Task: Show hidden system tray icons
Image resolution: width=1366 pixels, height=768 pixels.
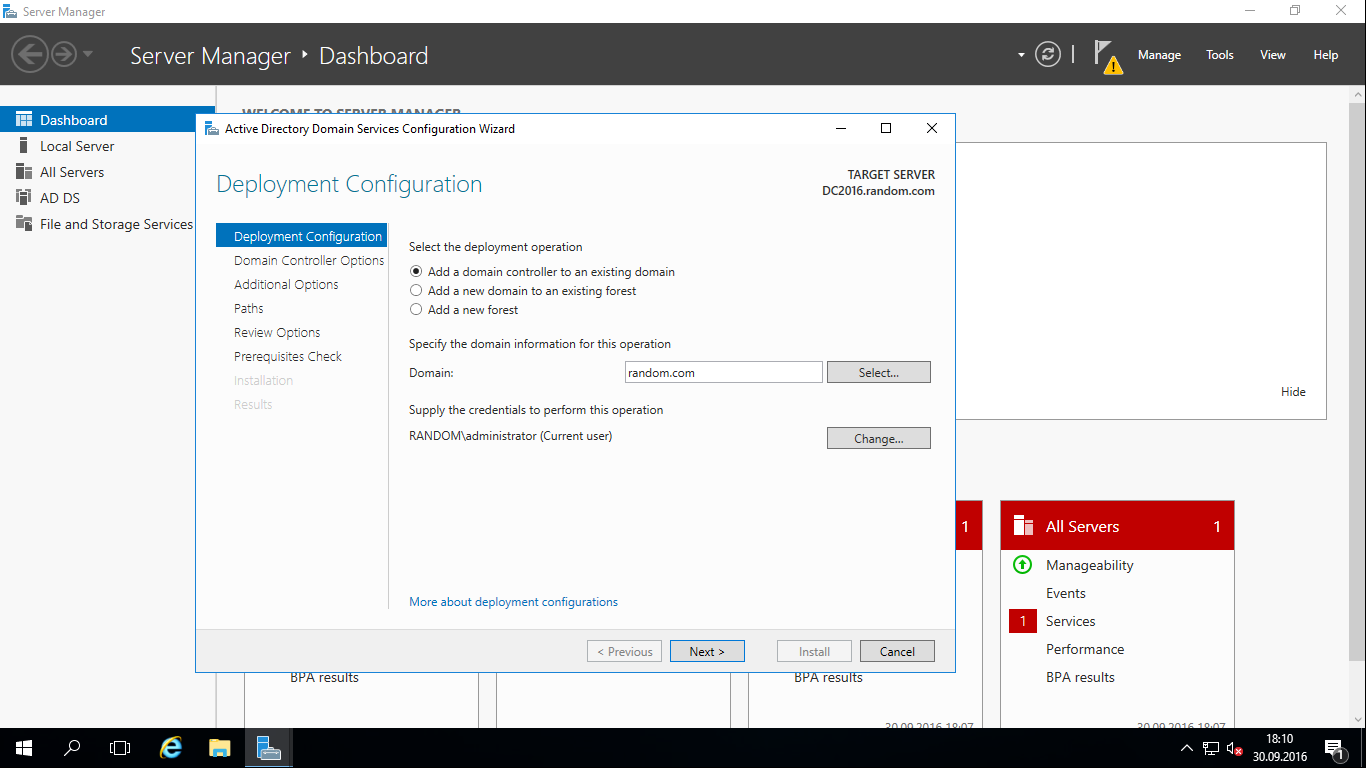Action: 1187,748
